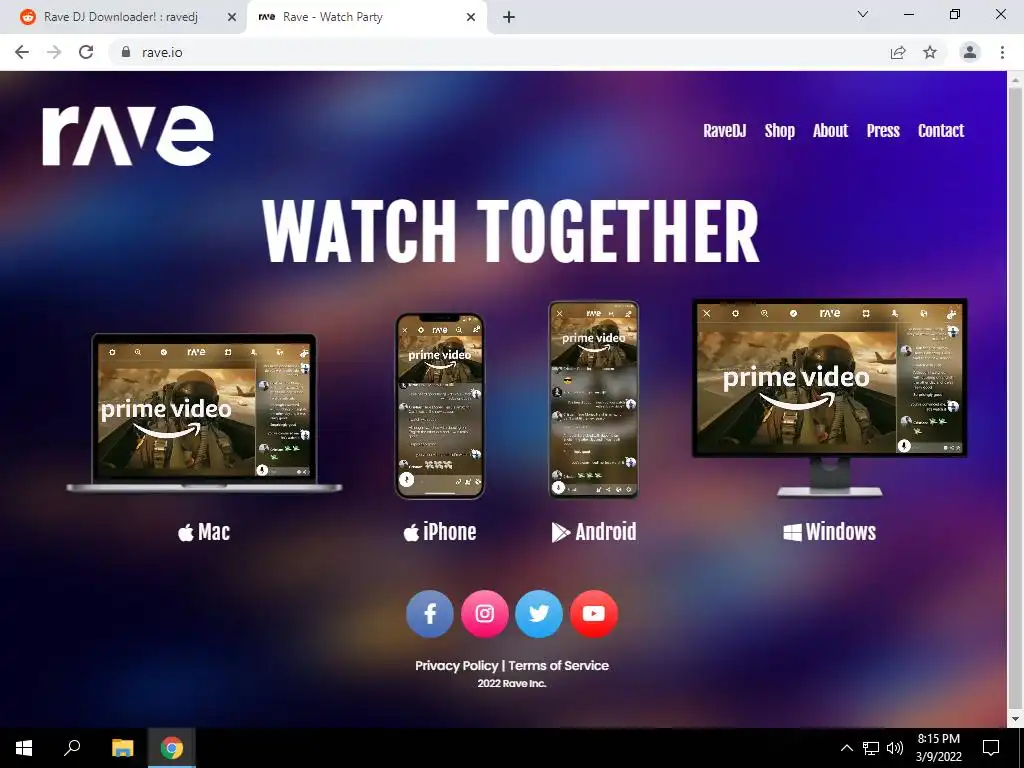
Task: Go to the Shop page
Action: pos(780,131)
